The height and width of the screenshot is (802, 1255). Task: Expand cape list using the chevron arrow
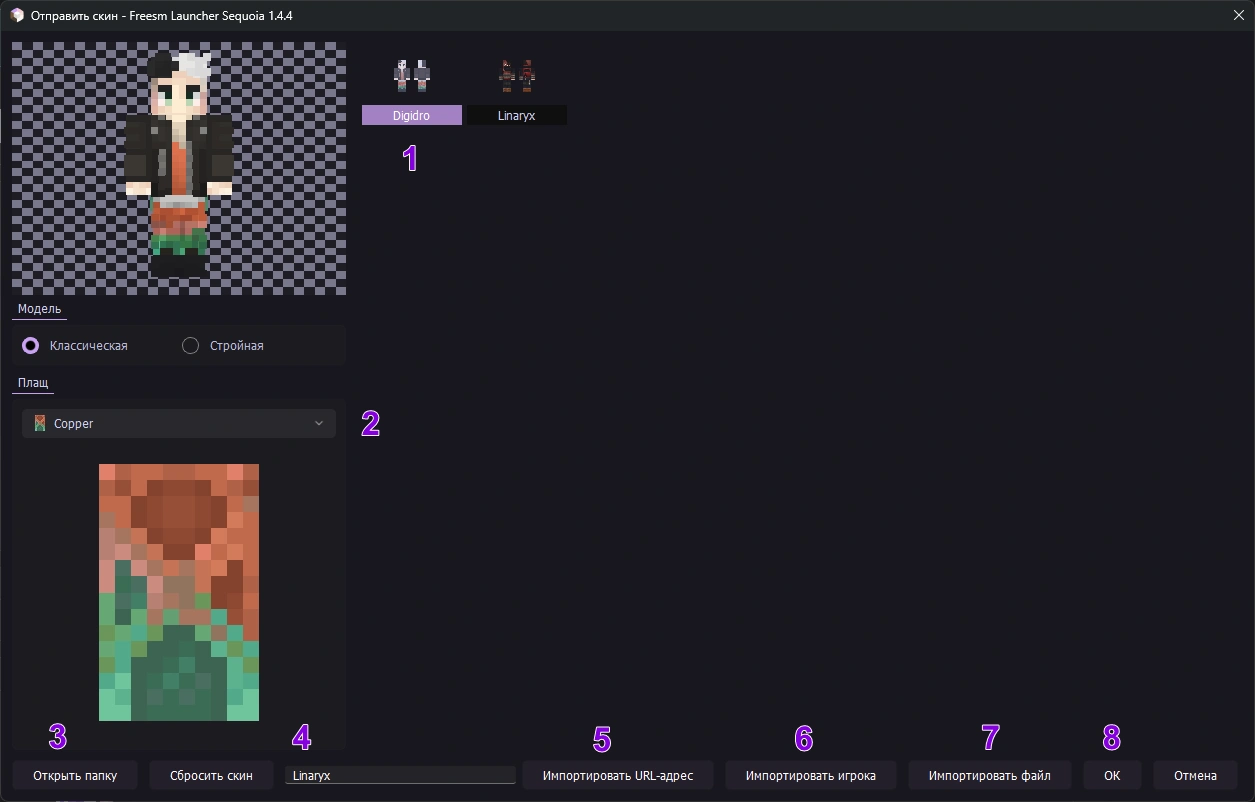click(x=319, y=423)
